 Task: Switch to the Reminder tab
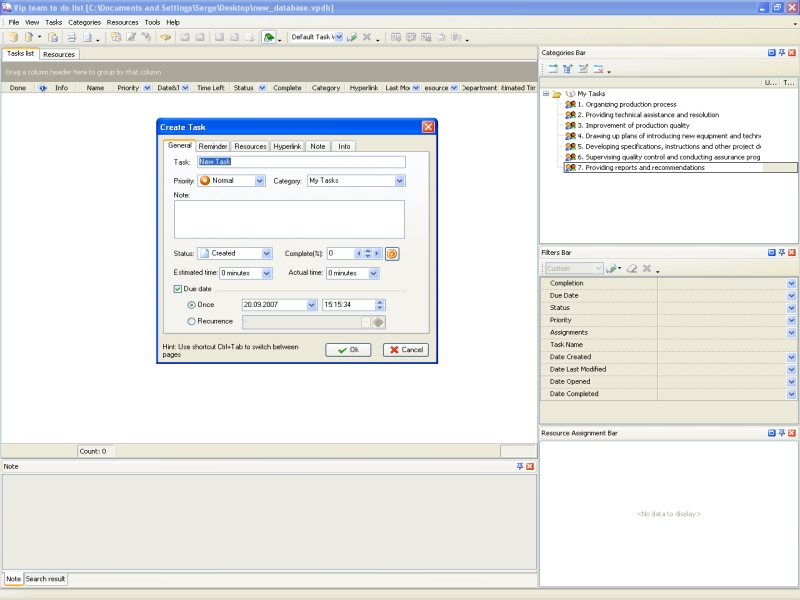tap(213, 146)
